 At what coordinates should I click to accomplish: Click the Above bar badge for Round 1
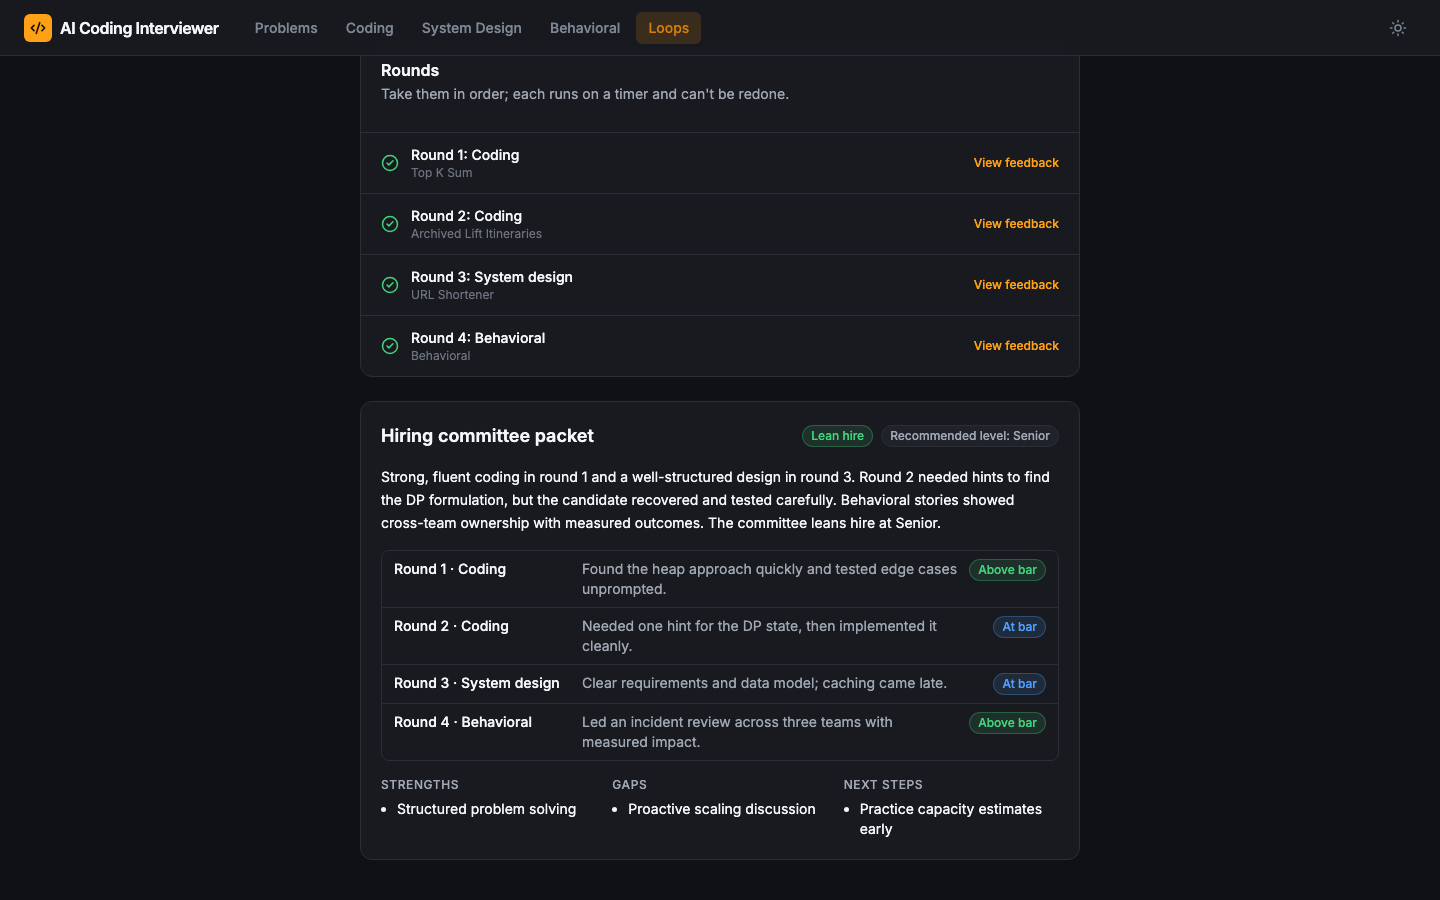tap(1007, 570)
